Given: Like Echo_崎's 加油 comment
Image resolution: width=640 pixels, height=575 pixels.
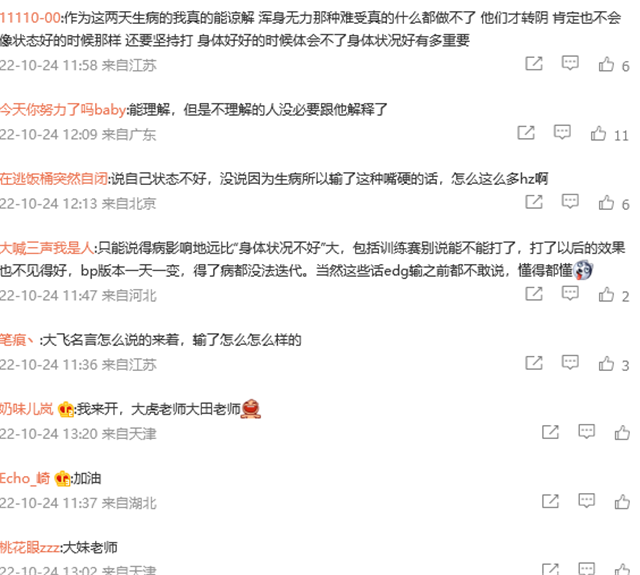Looking at the screenshot, I should coord(622,502).
